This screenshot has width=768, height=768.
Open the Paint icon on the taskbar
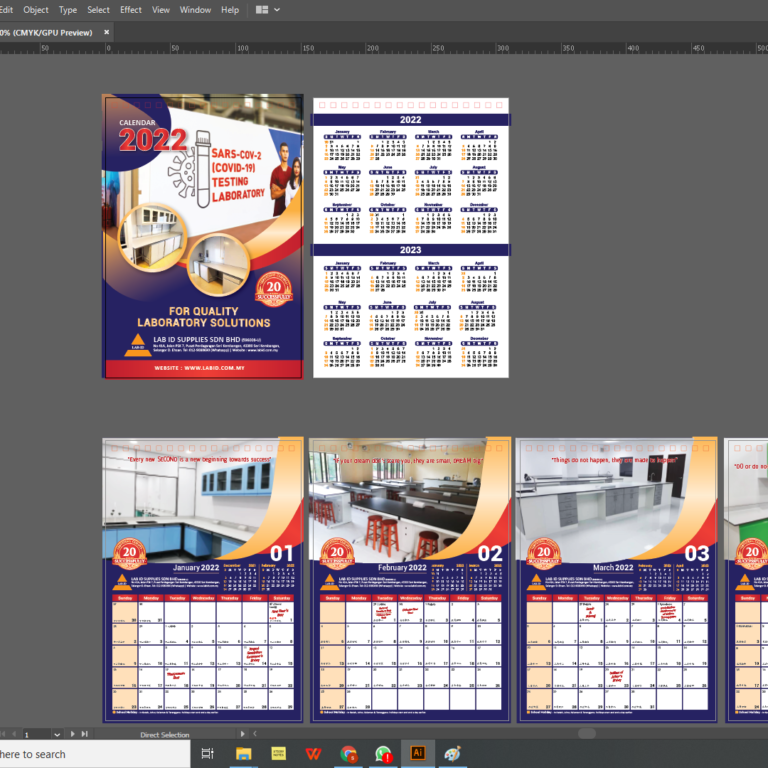coord(453,754)
